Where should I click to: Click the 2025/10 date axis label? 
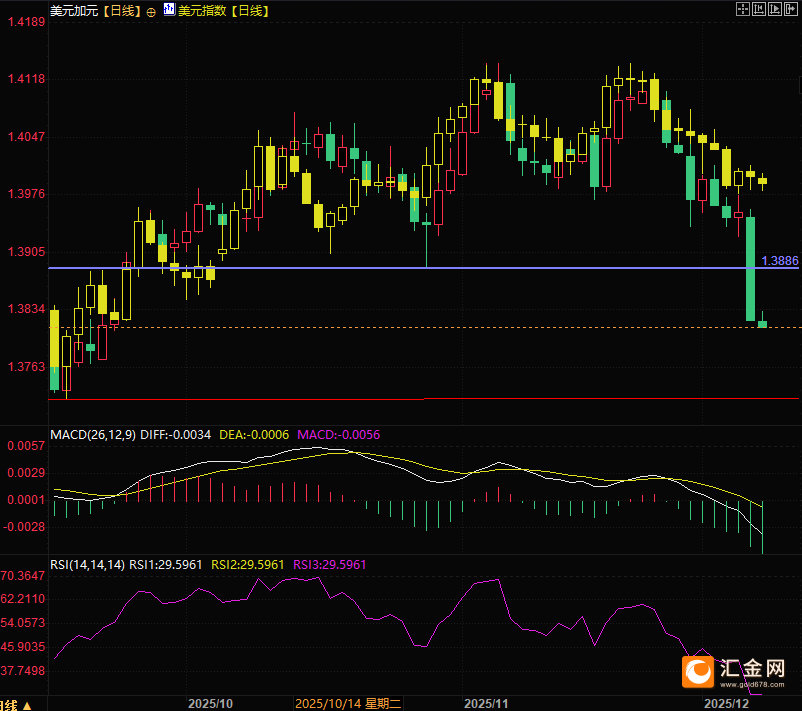coord(210,704)
